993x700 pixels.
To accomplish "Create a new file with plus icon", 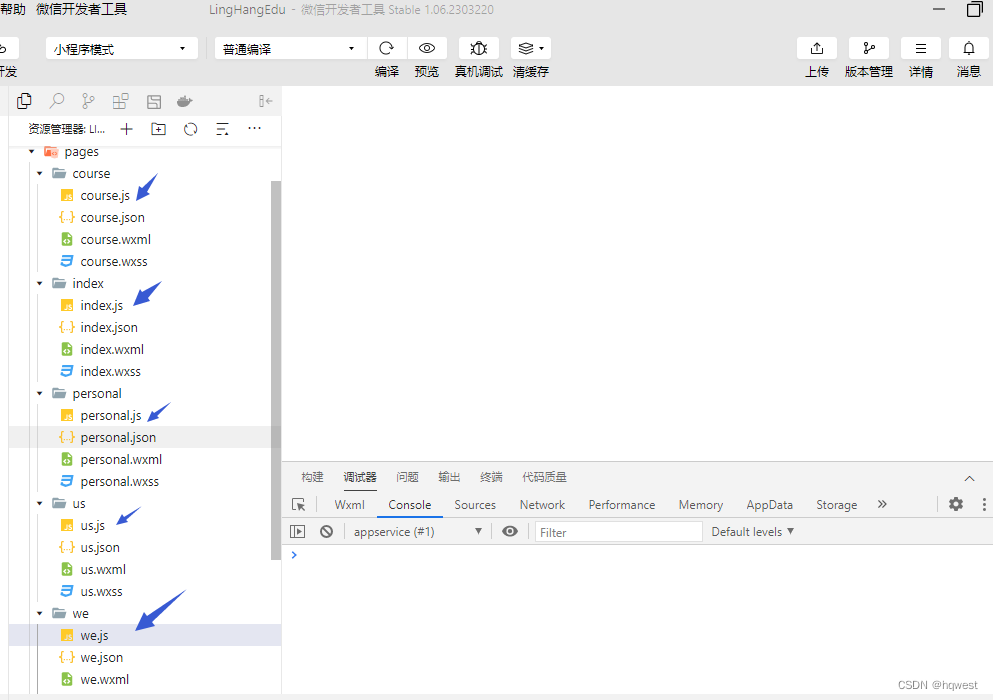I will click(127, 129).
